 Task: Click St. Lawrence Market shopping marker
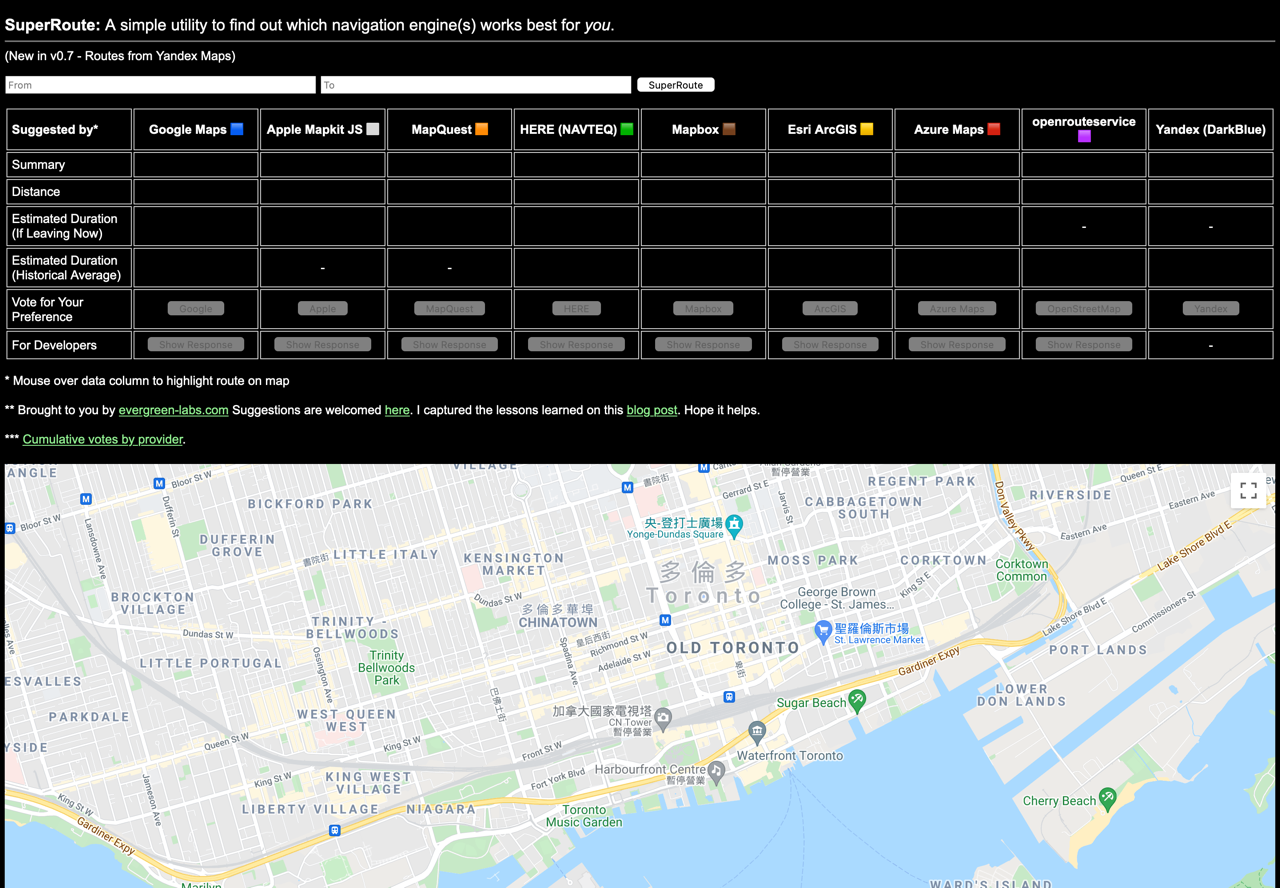823,630
